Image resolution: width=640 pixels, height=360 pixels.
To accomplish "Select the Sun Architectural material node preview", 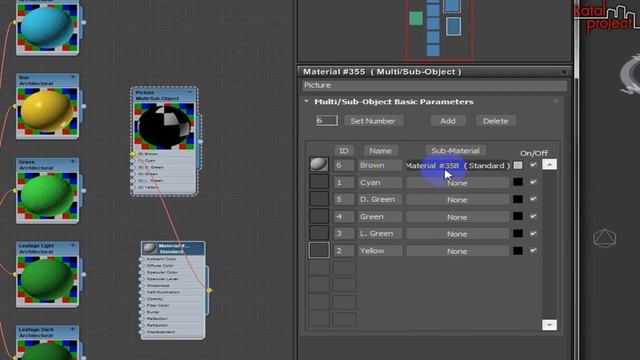I will (47, 111).
